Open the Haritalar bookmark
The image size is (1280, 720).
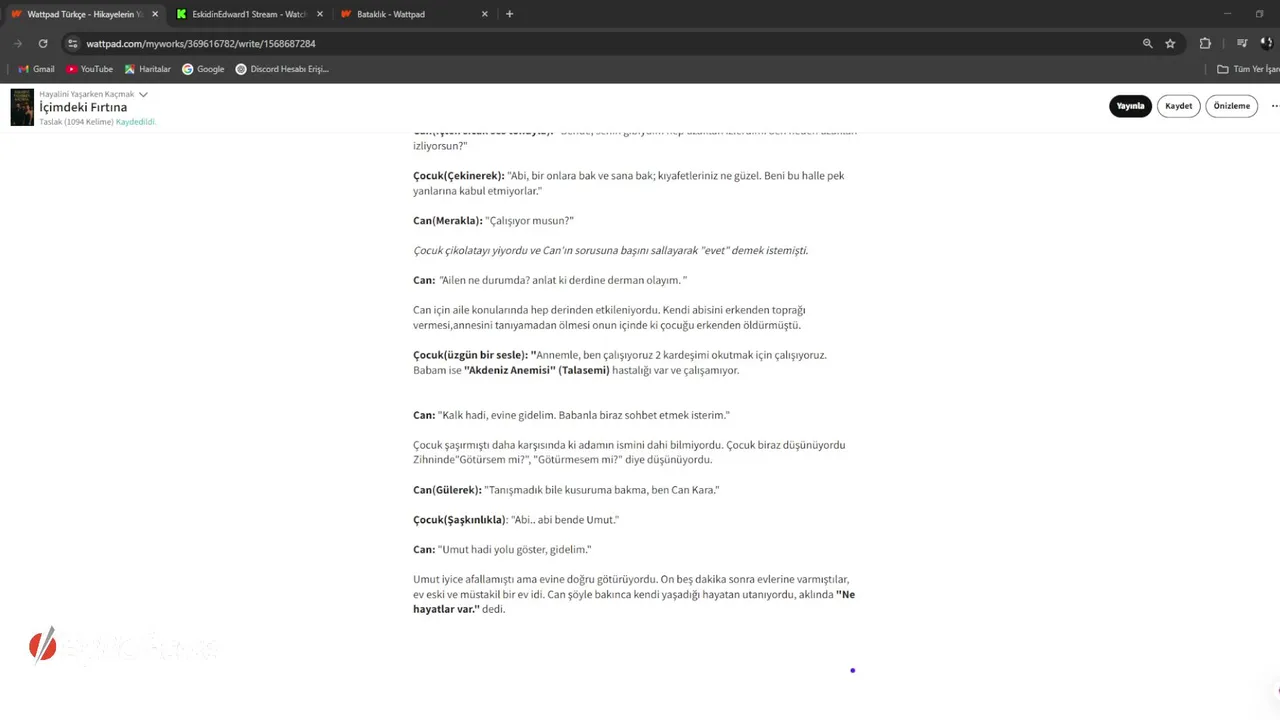click(x=147, y=69)
